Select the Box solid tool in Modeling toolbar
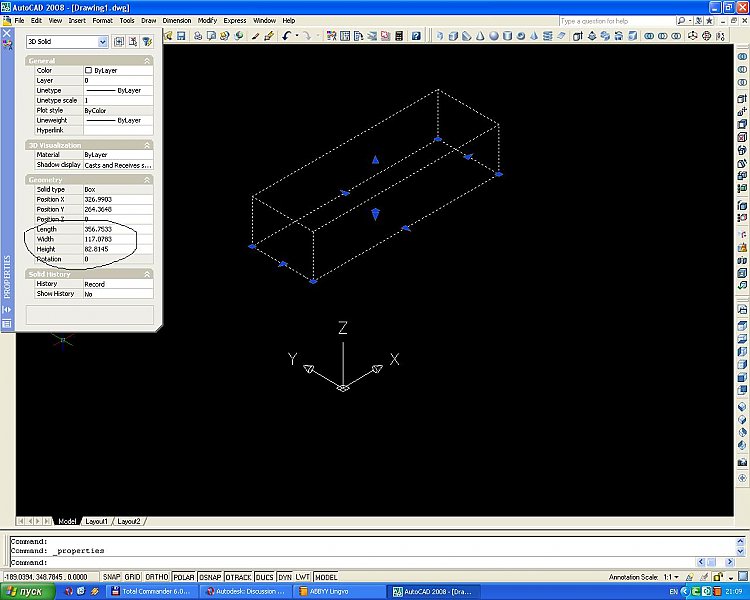This screenshot has height=600, width=750. (x=453, y=36)
